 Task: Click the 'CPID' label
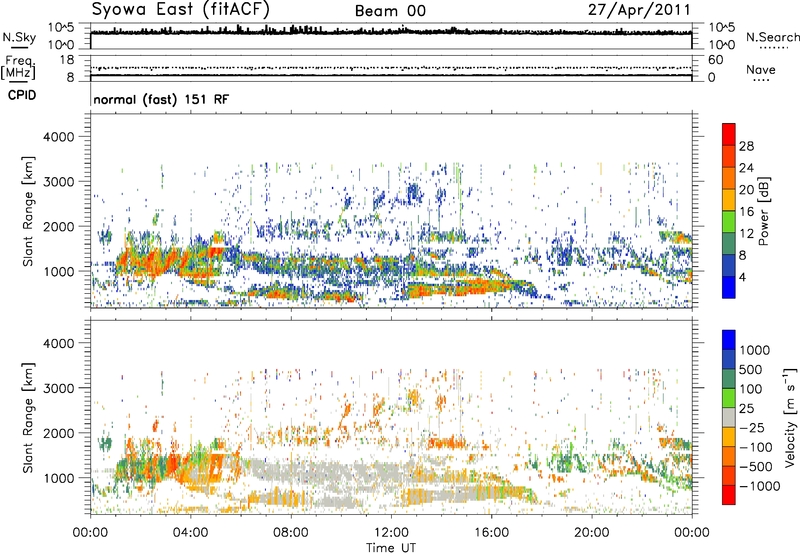[x=22, y=95]
